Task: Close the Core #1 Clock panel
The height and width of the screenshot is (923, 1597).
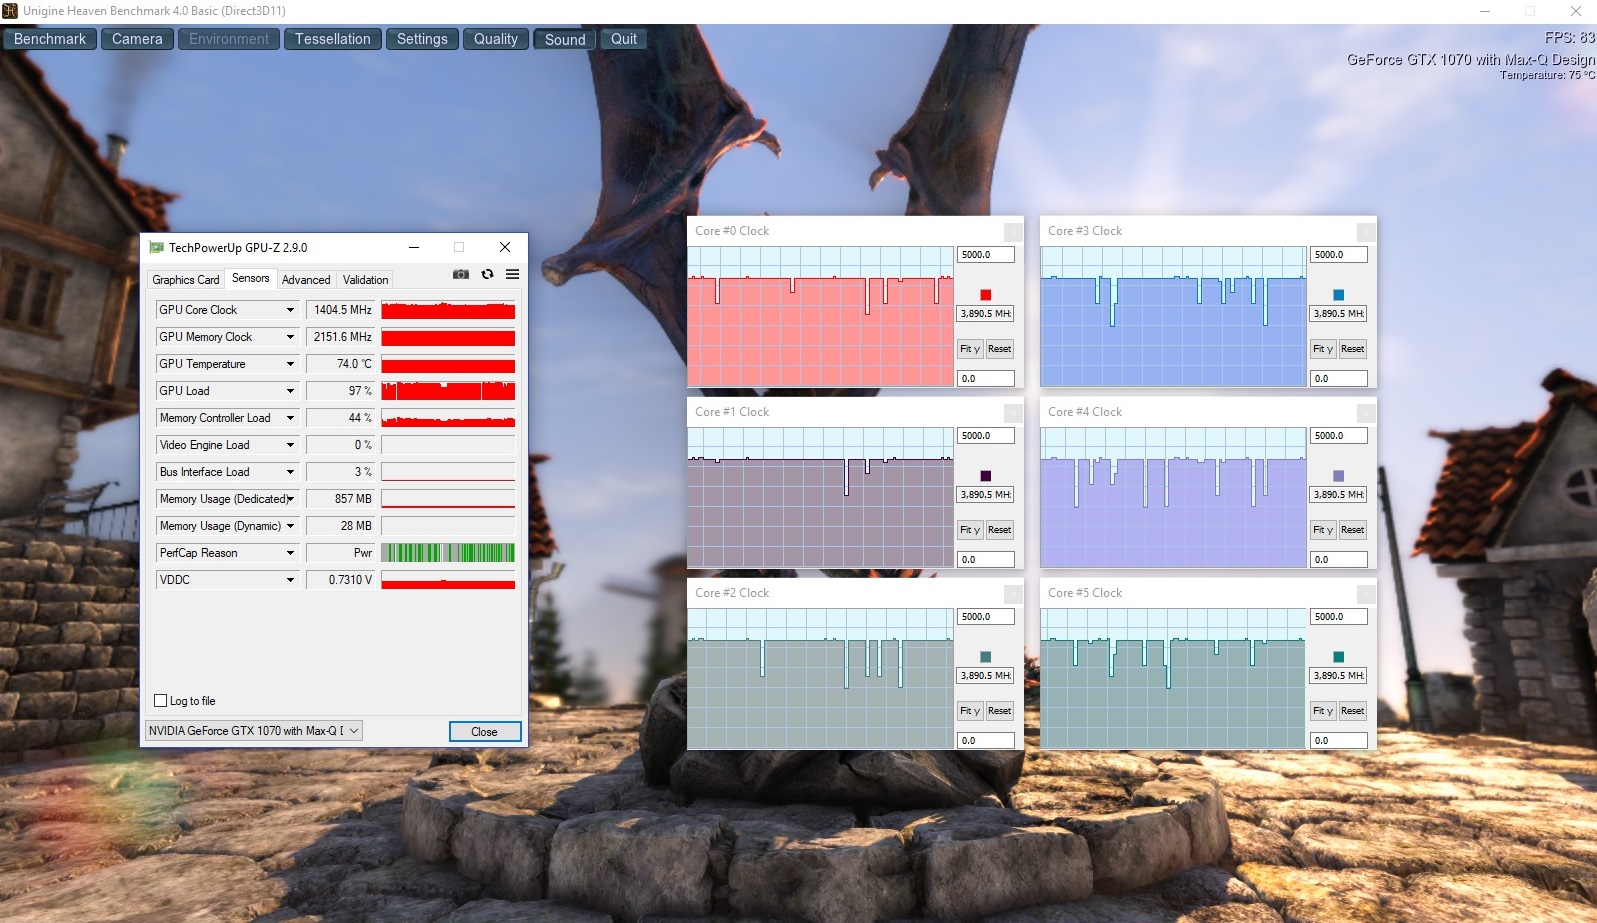Action: coord(1012,413)
